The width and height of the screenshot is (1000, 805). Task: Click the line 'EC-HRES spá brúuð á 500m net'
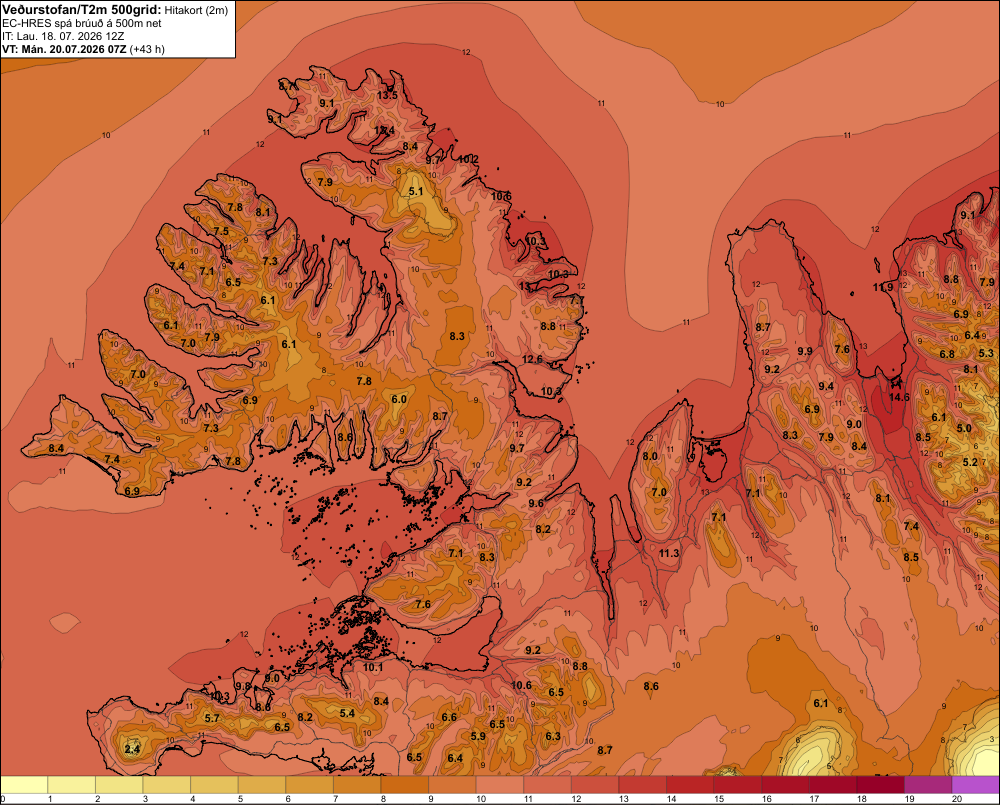[x=82, y=24]
